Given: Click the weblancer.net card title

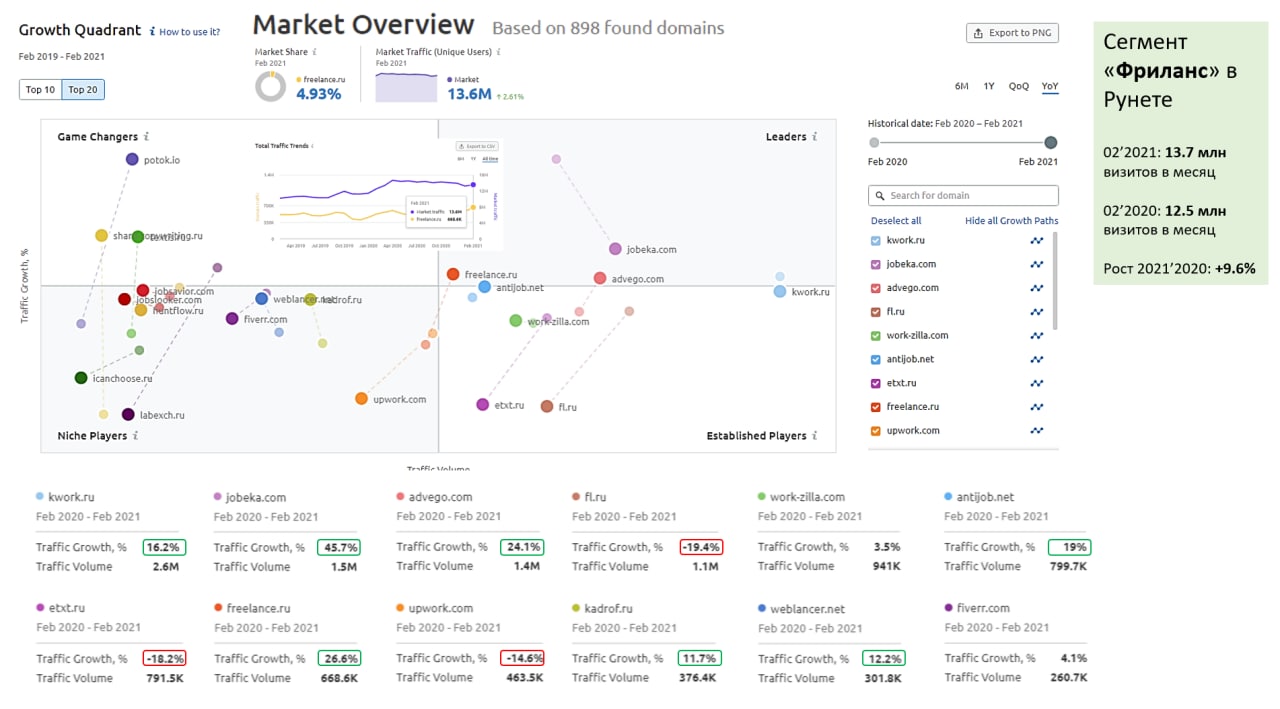Looking at the screenshot, I should tap(807, 608).
